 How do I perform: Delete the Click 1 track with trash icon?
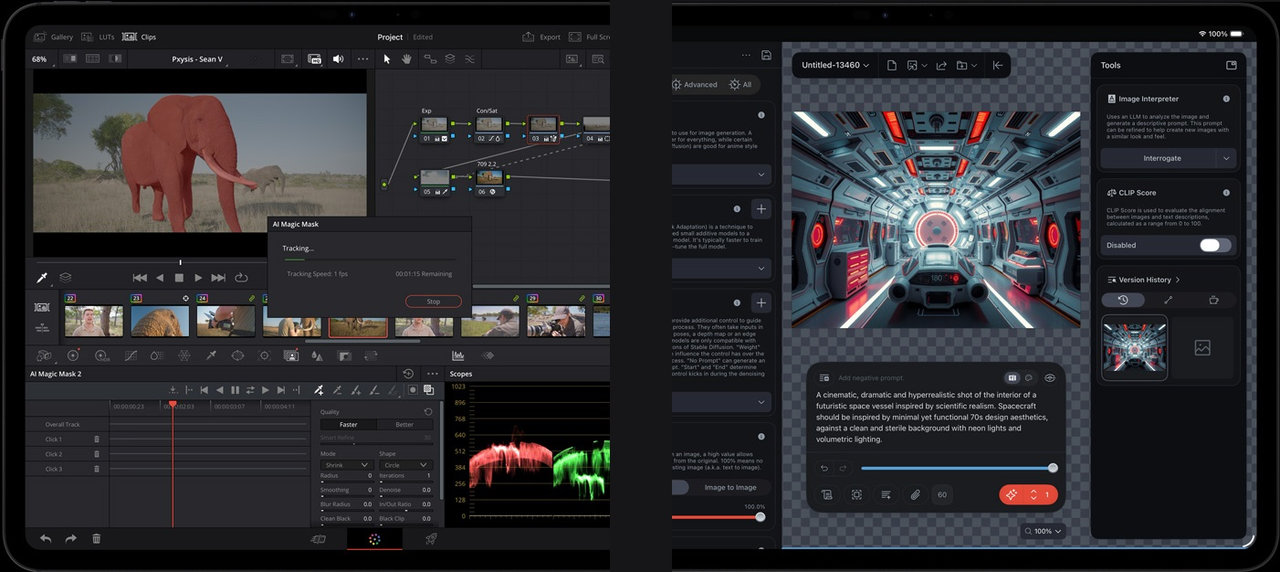coord(97,439)
